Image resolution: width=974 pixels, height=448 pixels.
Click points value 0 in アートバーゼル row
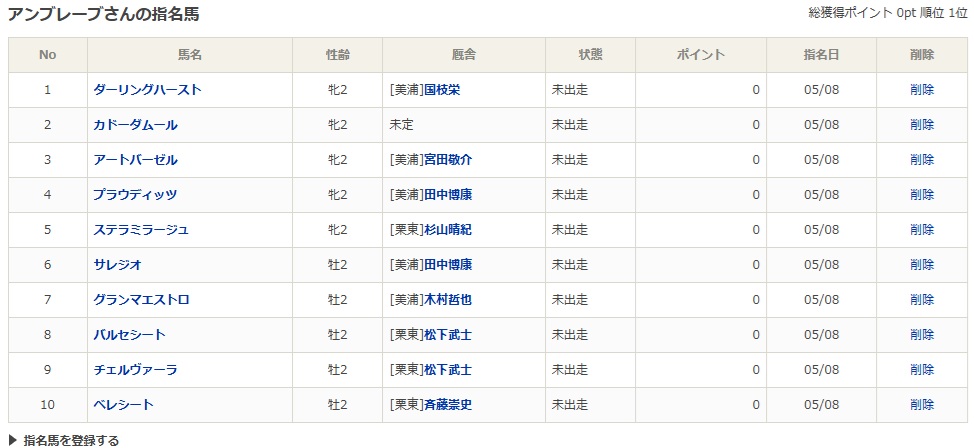tap(756, 160)
